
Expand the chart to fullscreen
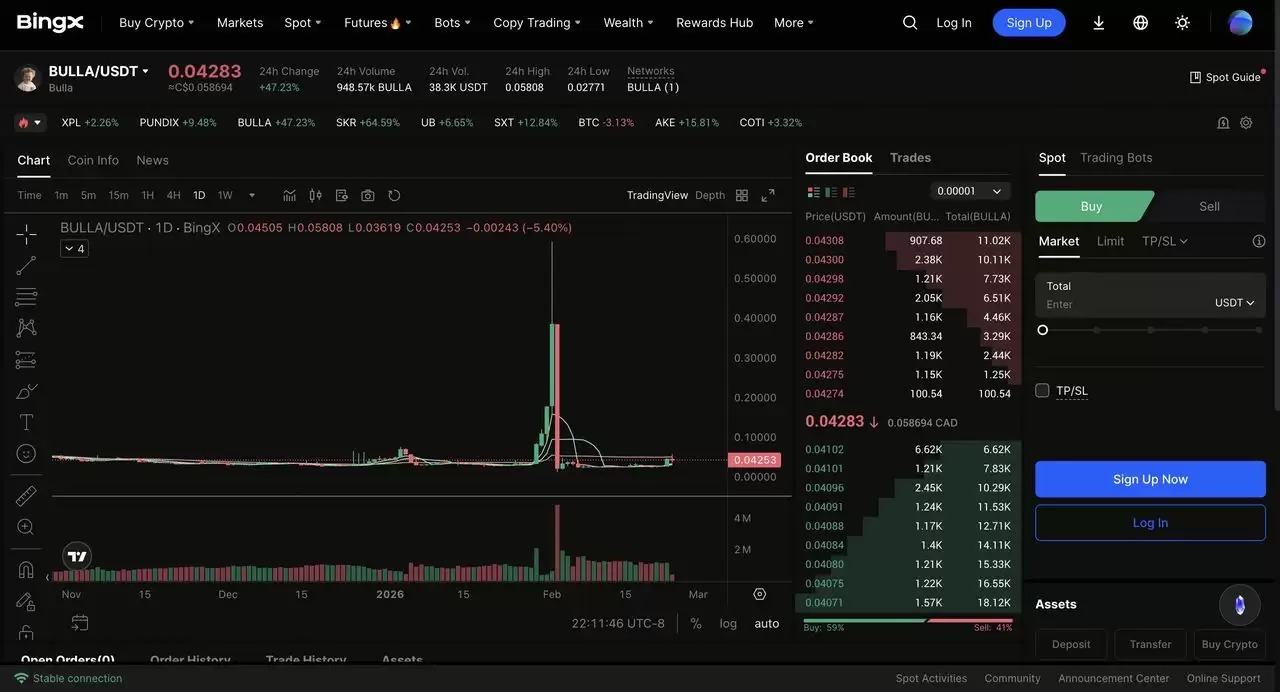768,195
